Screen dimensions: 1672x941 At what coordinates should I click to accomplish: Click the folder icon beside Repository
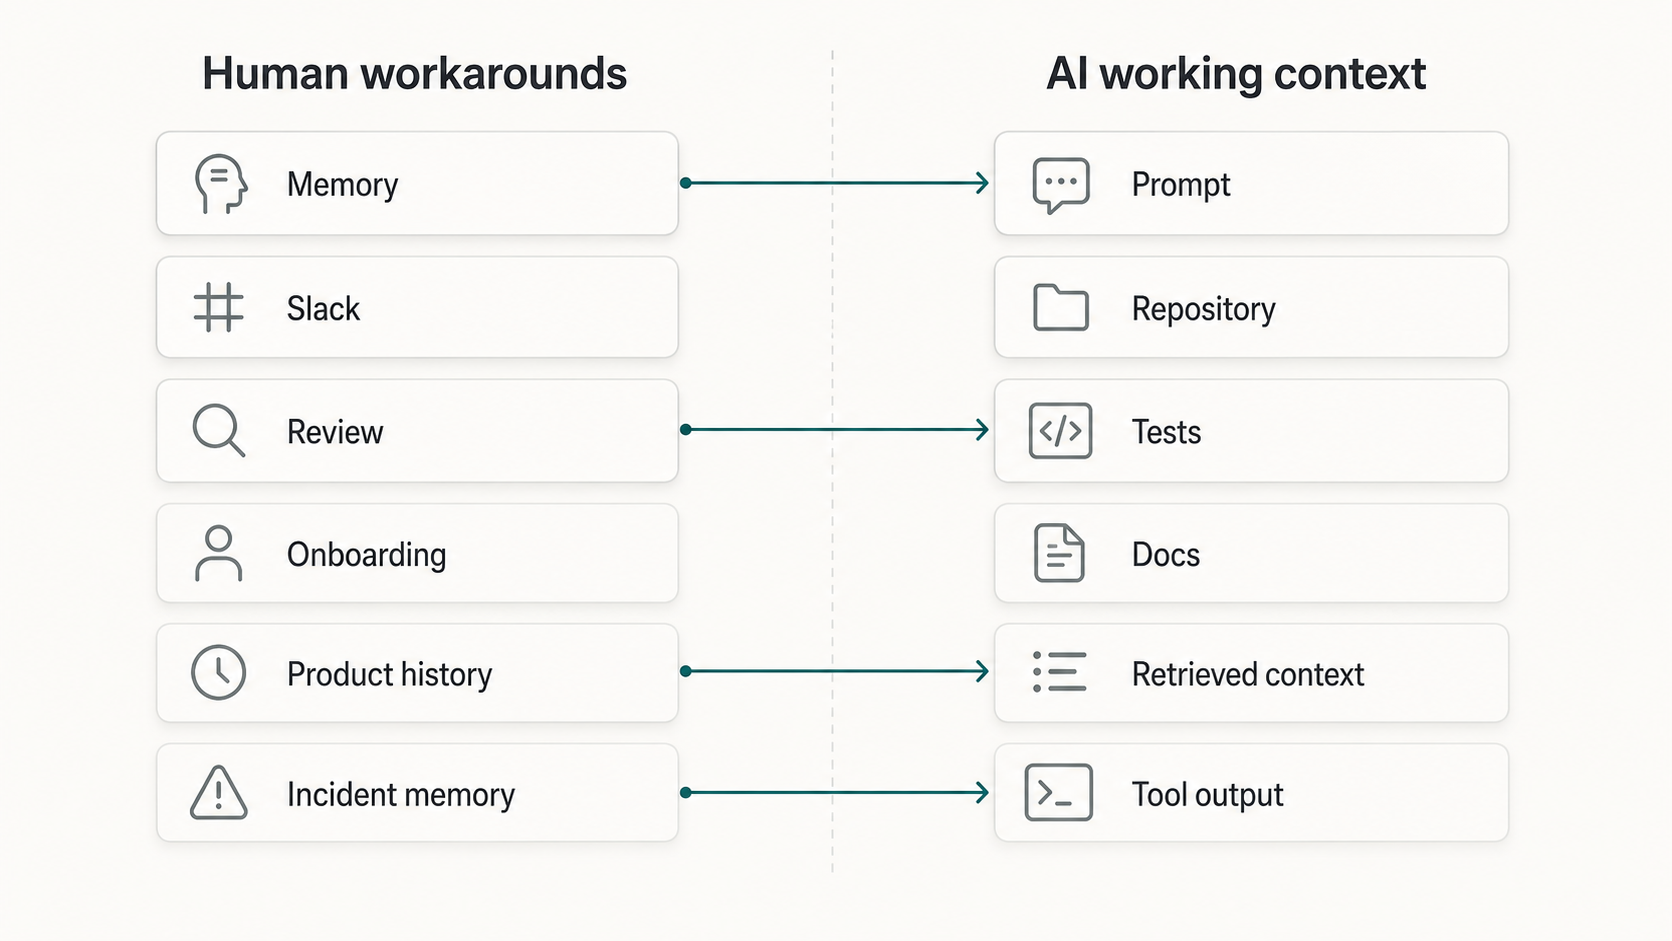tap(1060, 308)
